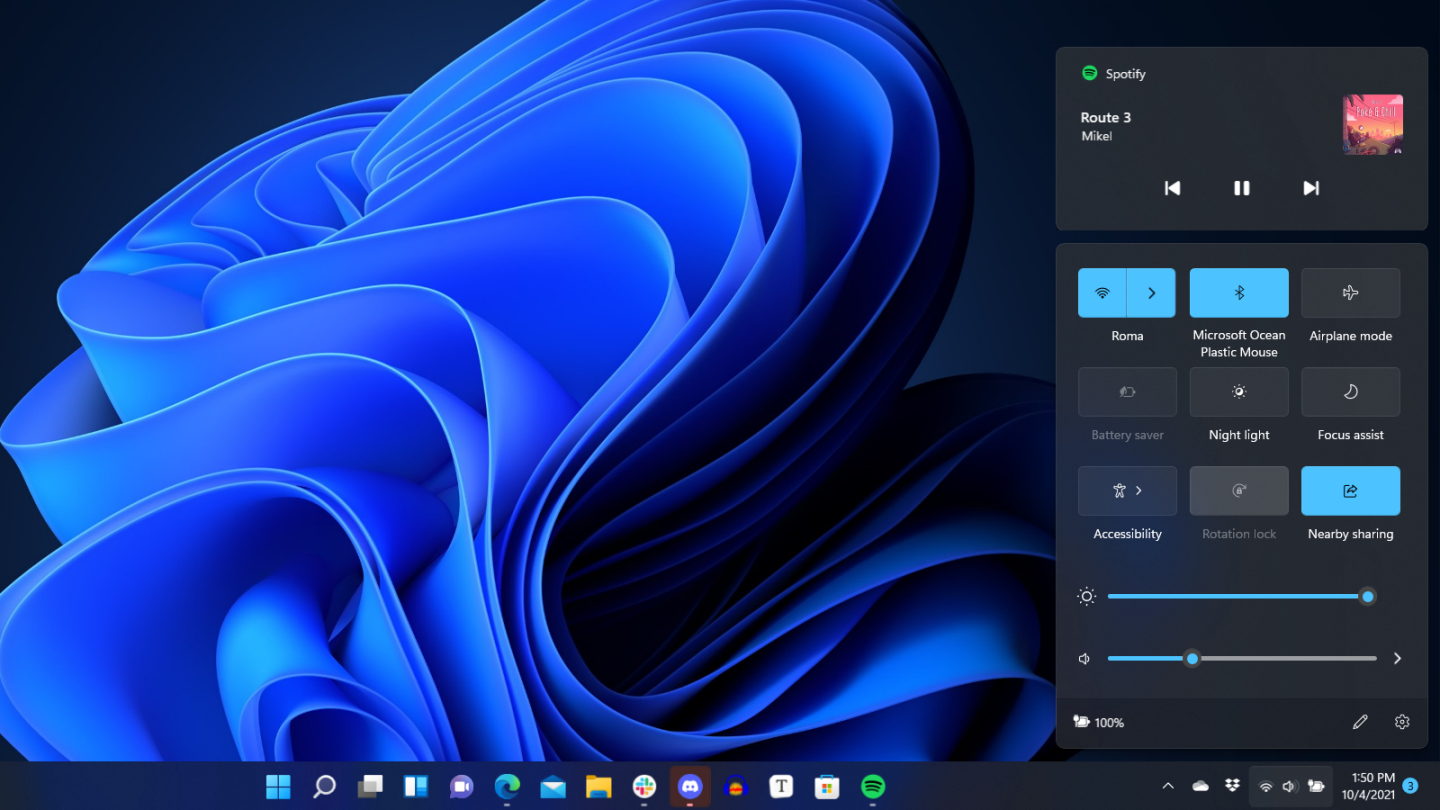
Task: Expand the Accessibility options chevron
Action: click(1140, 491)
